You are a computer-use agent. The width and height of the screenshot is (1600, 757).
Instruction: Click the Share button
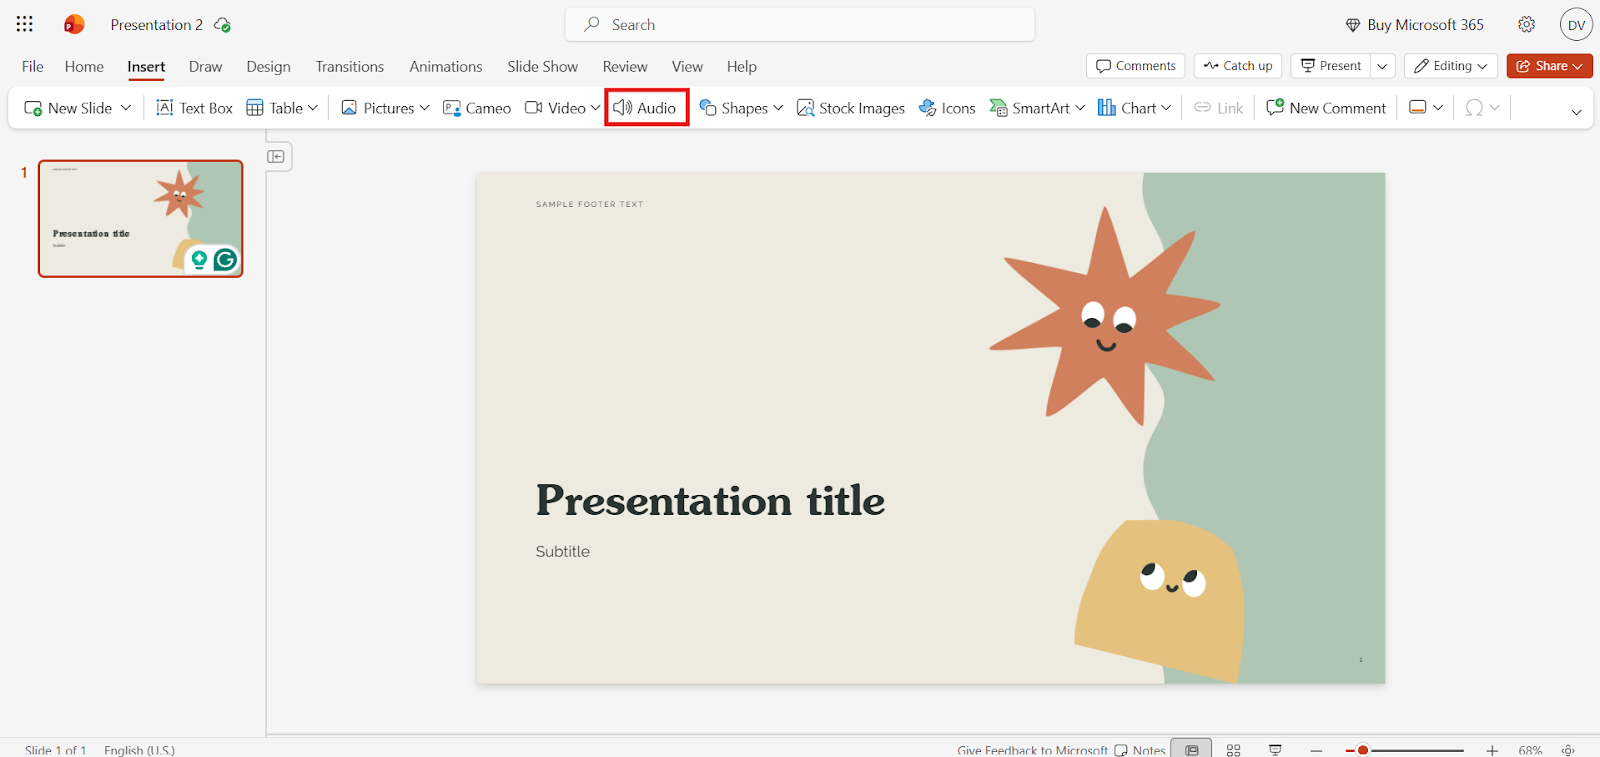coord(1549,66)
